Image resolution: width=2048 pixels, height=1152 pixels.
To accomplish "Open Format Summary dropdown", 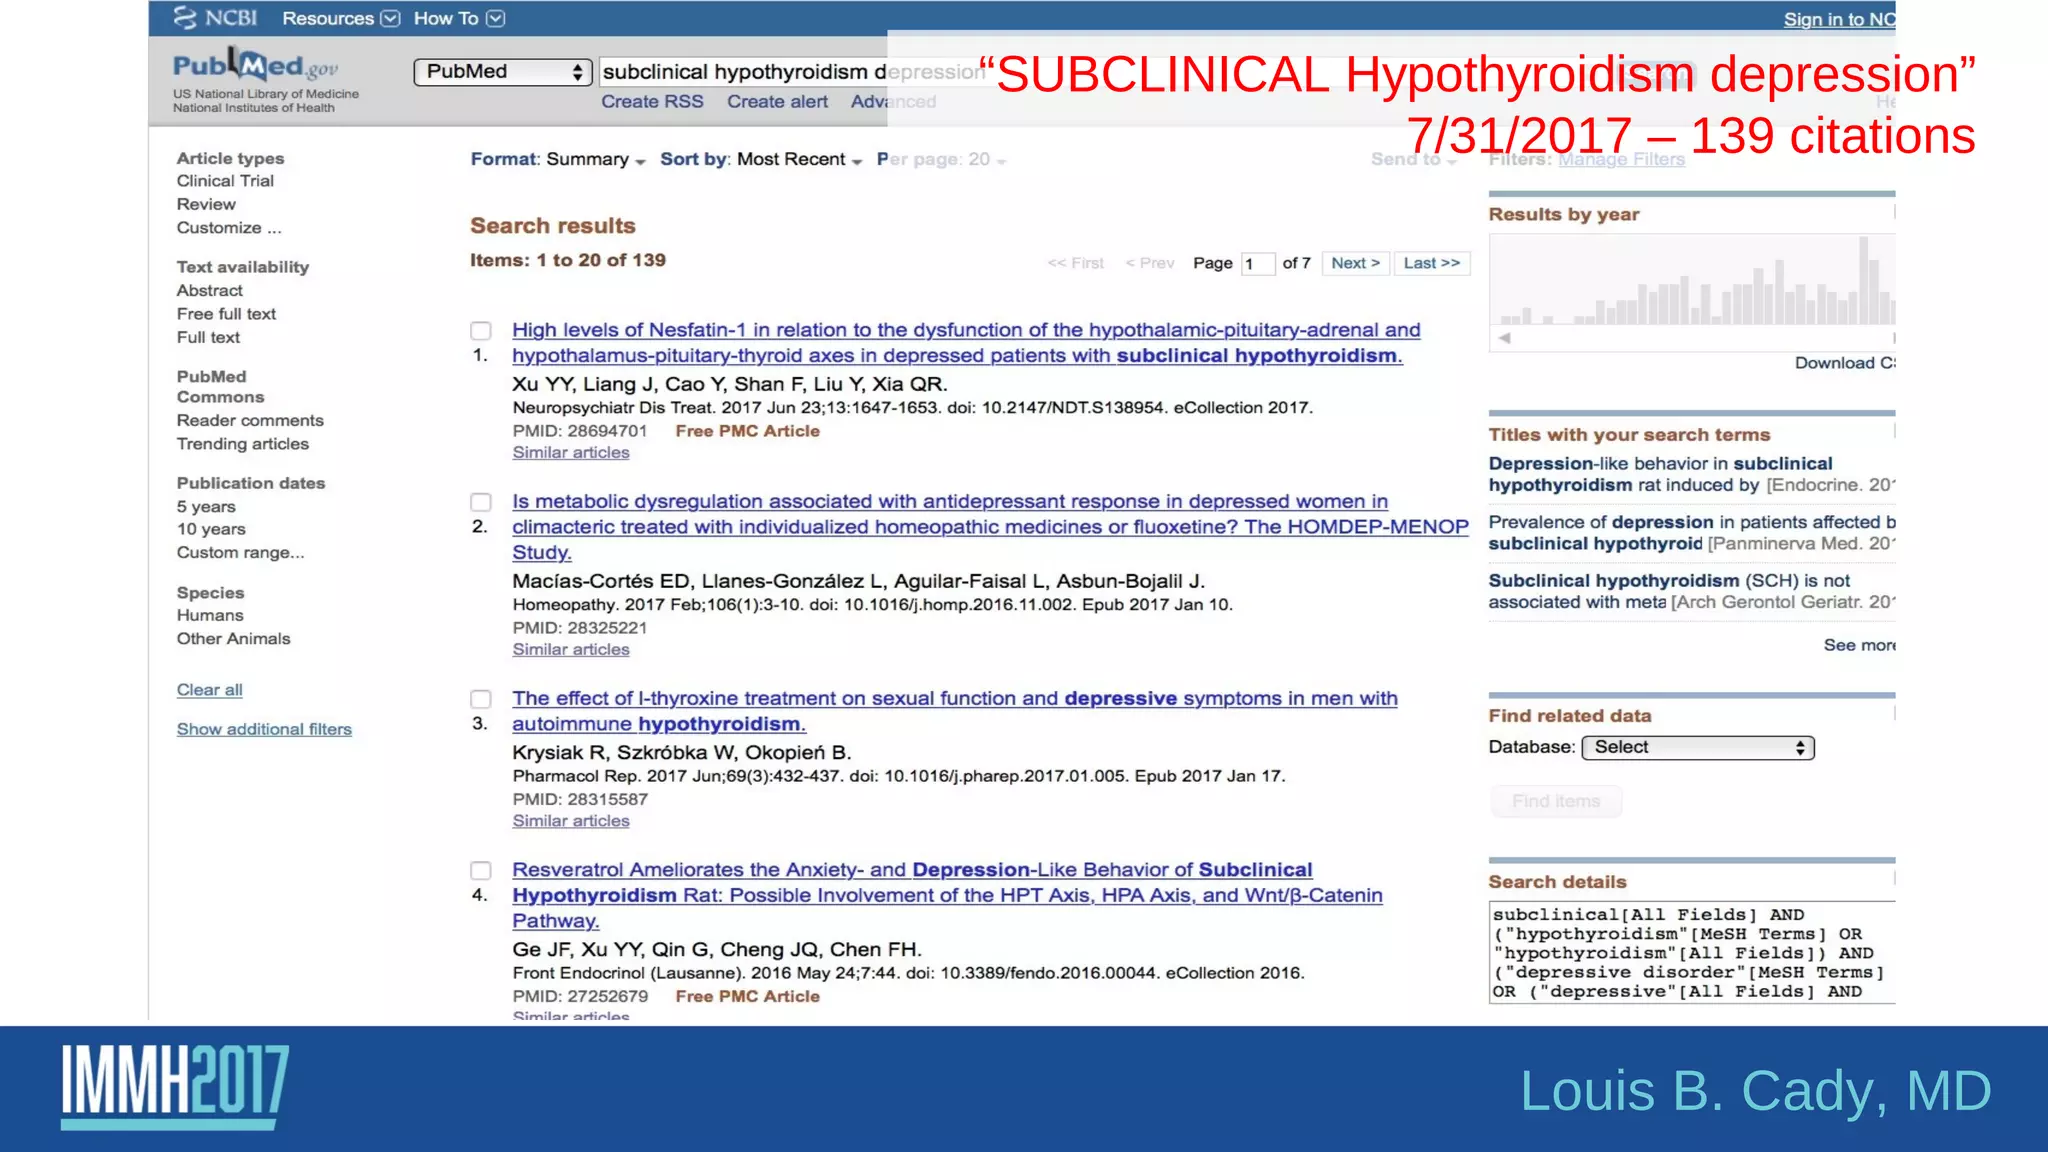I will pyautogui.click(x=558, y=159).
